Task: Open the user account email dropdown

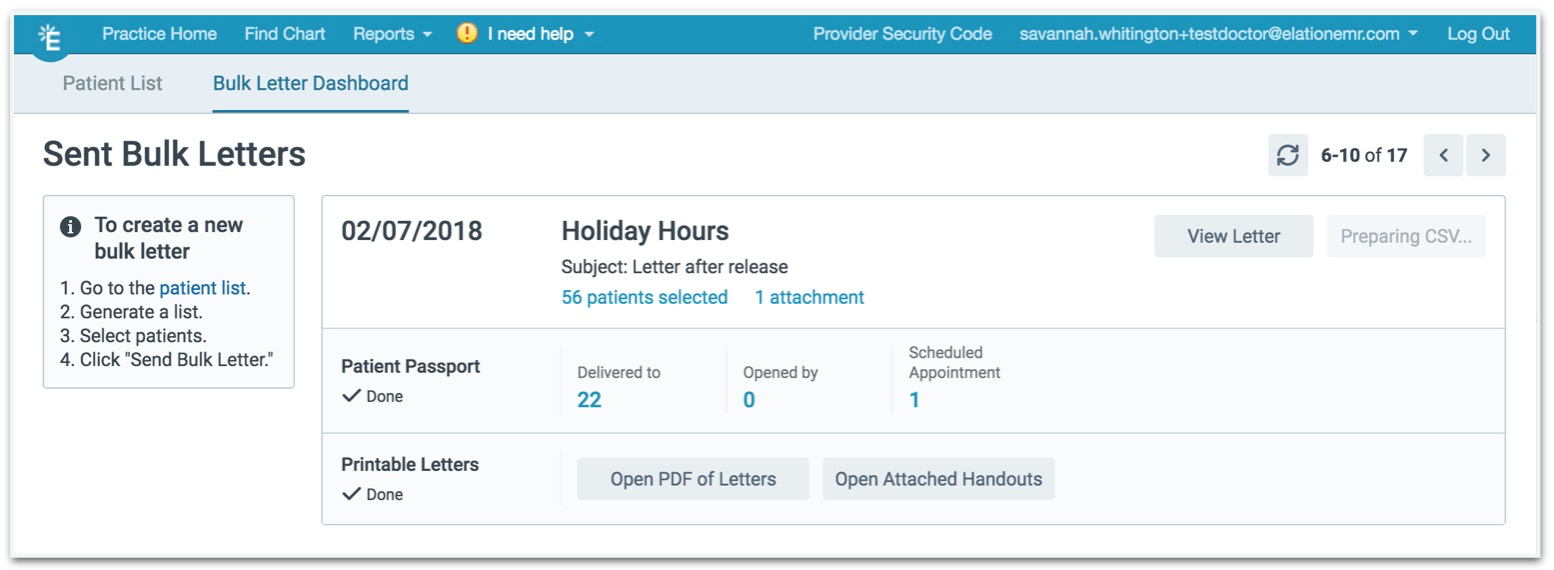Action: pyautogui.click(x=1218, y=34)
